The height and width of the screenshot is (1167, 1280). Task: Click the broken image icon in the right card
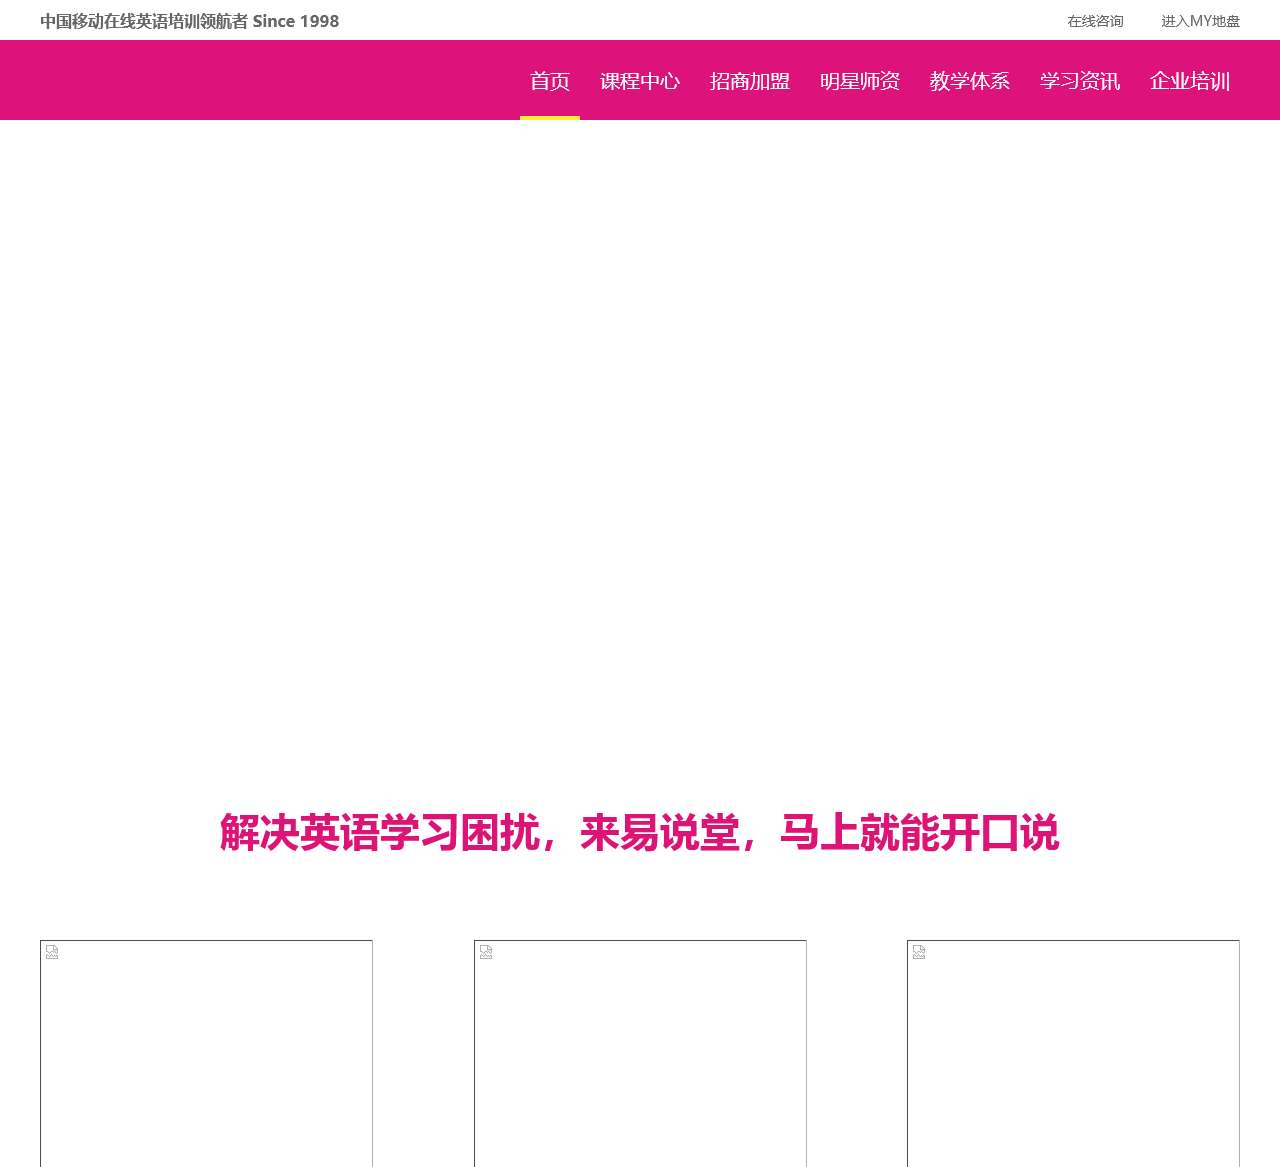(919, 952)
